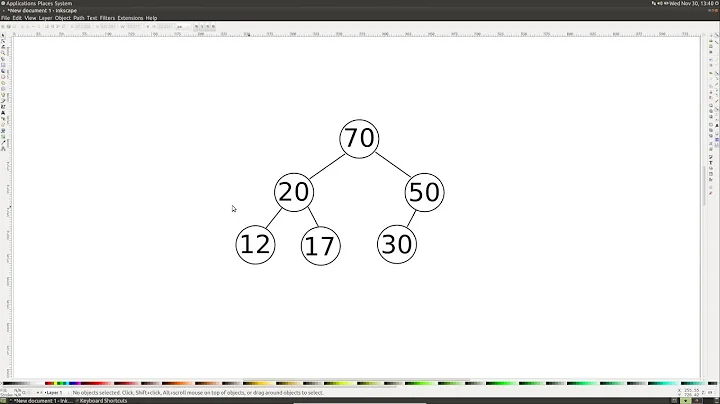Open the Path menu
Viewport: 720px width, 404px height.
(79, 18)
